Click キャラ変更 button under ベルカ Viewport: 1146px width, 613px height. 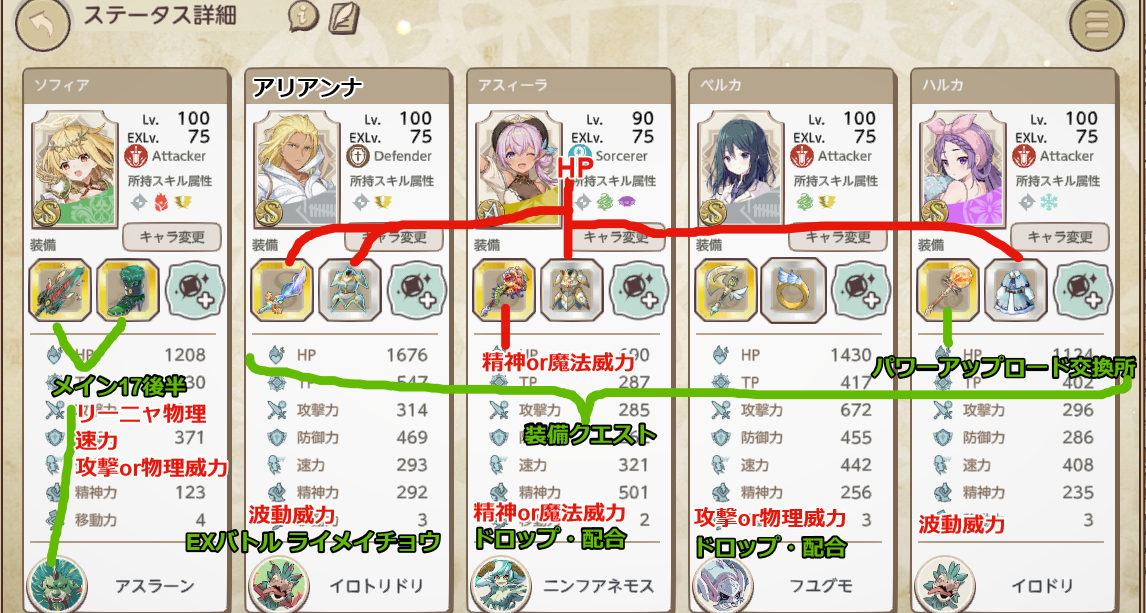838,237
